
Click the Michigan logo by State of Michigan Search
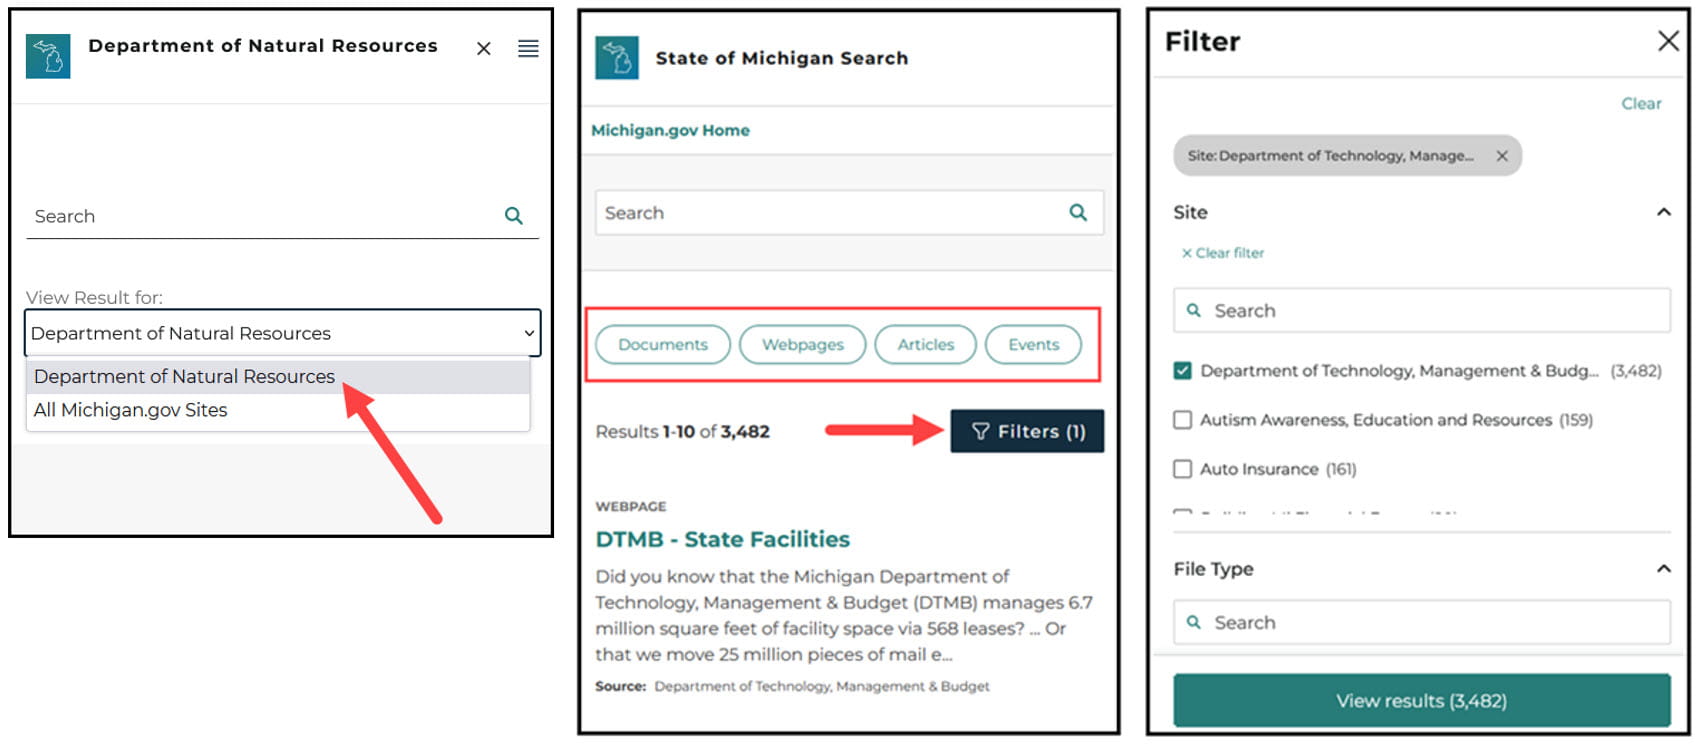617,58
